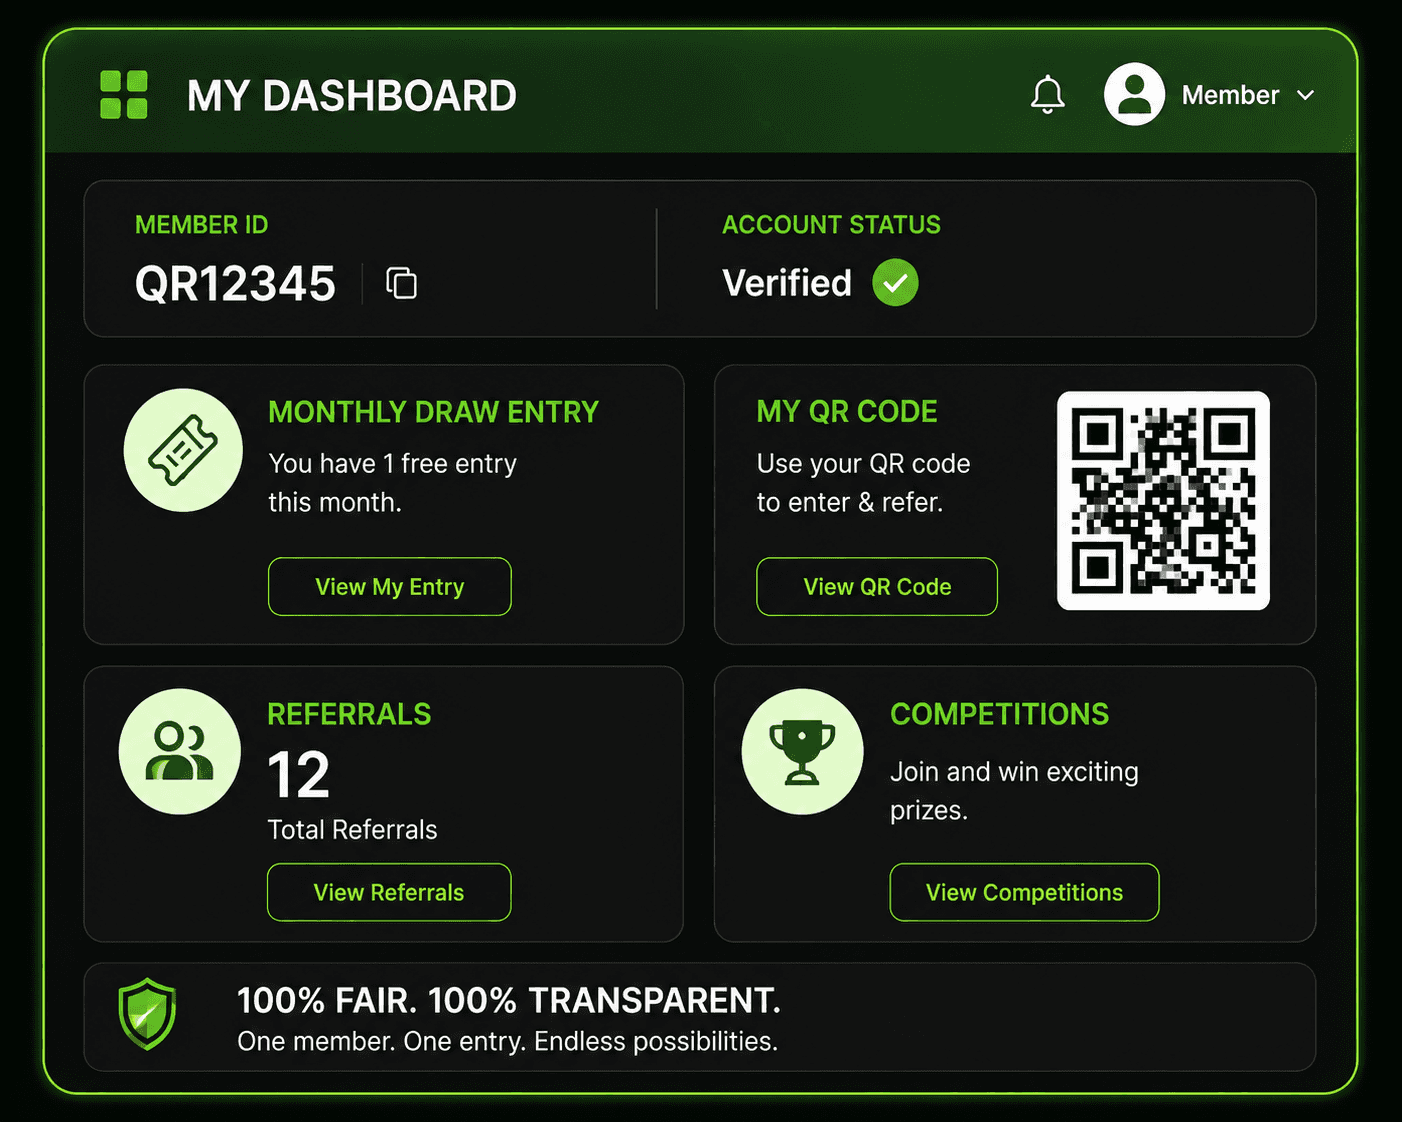The height and width of the screenshot is (1122, 1402).
Task: Click the 100% FAIR. 100% TRANSPARENT. banner text
Action: tap(508, 1000)
